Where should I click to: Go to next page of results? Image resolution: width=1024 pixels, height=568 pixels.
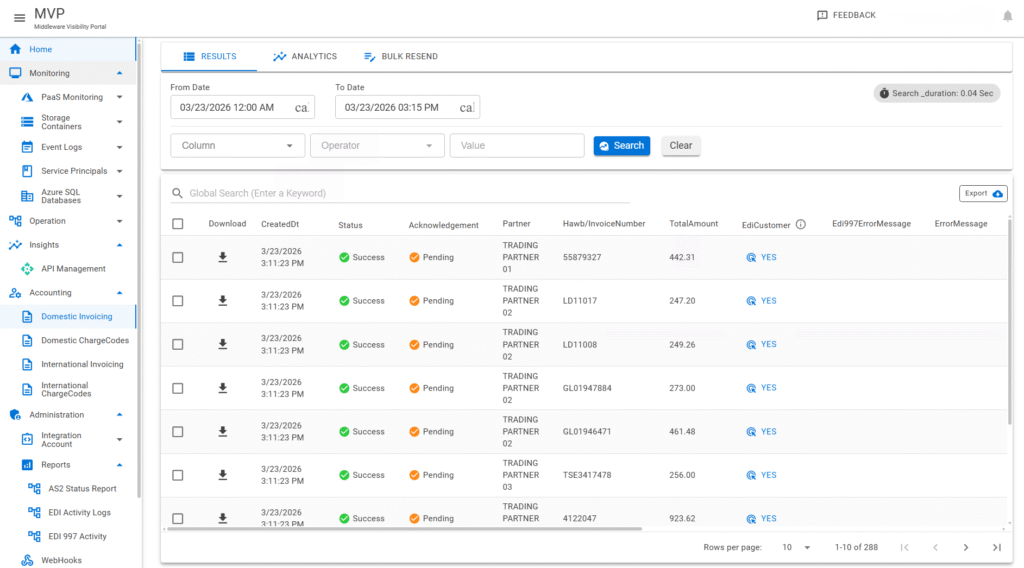tap(966, 547)
